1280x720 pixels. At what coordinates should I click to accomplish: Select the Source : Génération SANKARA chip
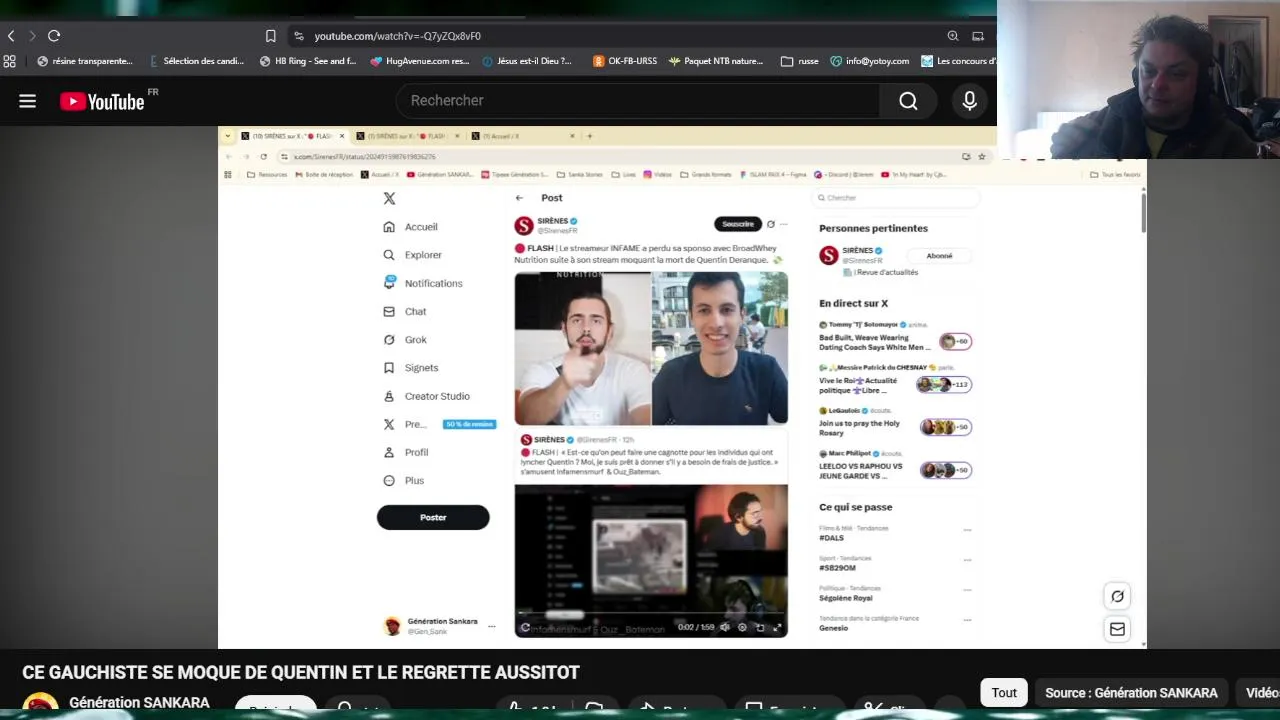[x=1131, y=693]
